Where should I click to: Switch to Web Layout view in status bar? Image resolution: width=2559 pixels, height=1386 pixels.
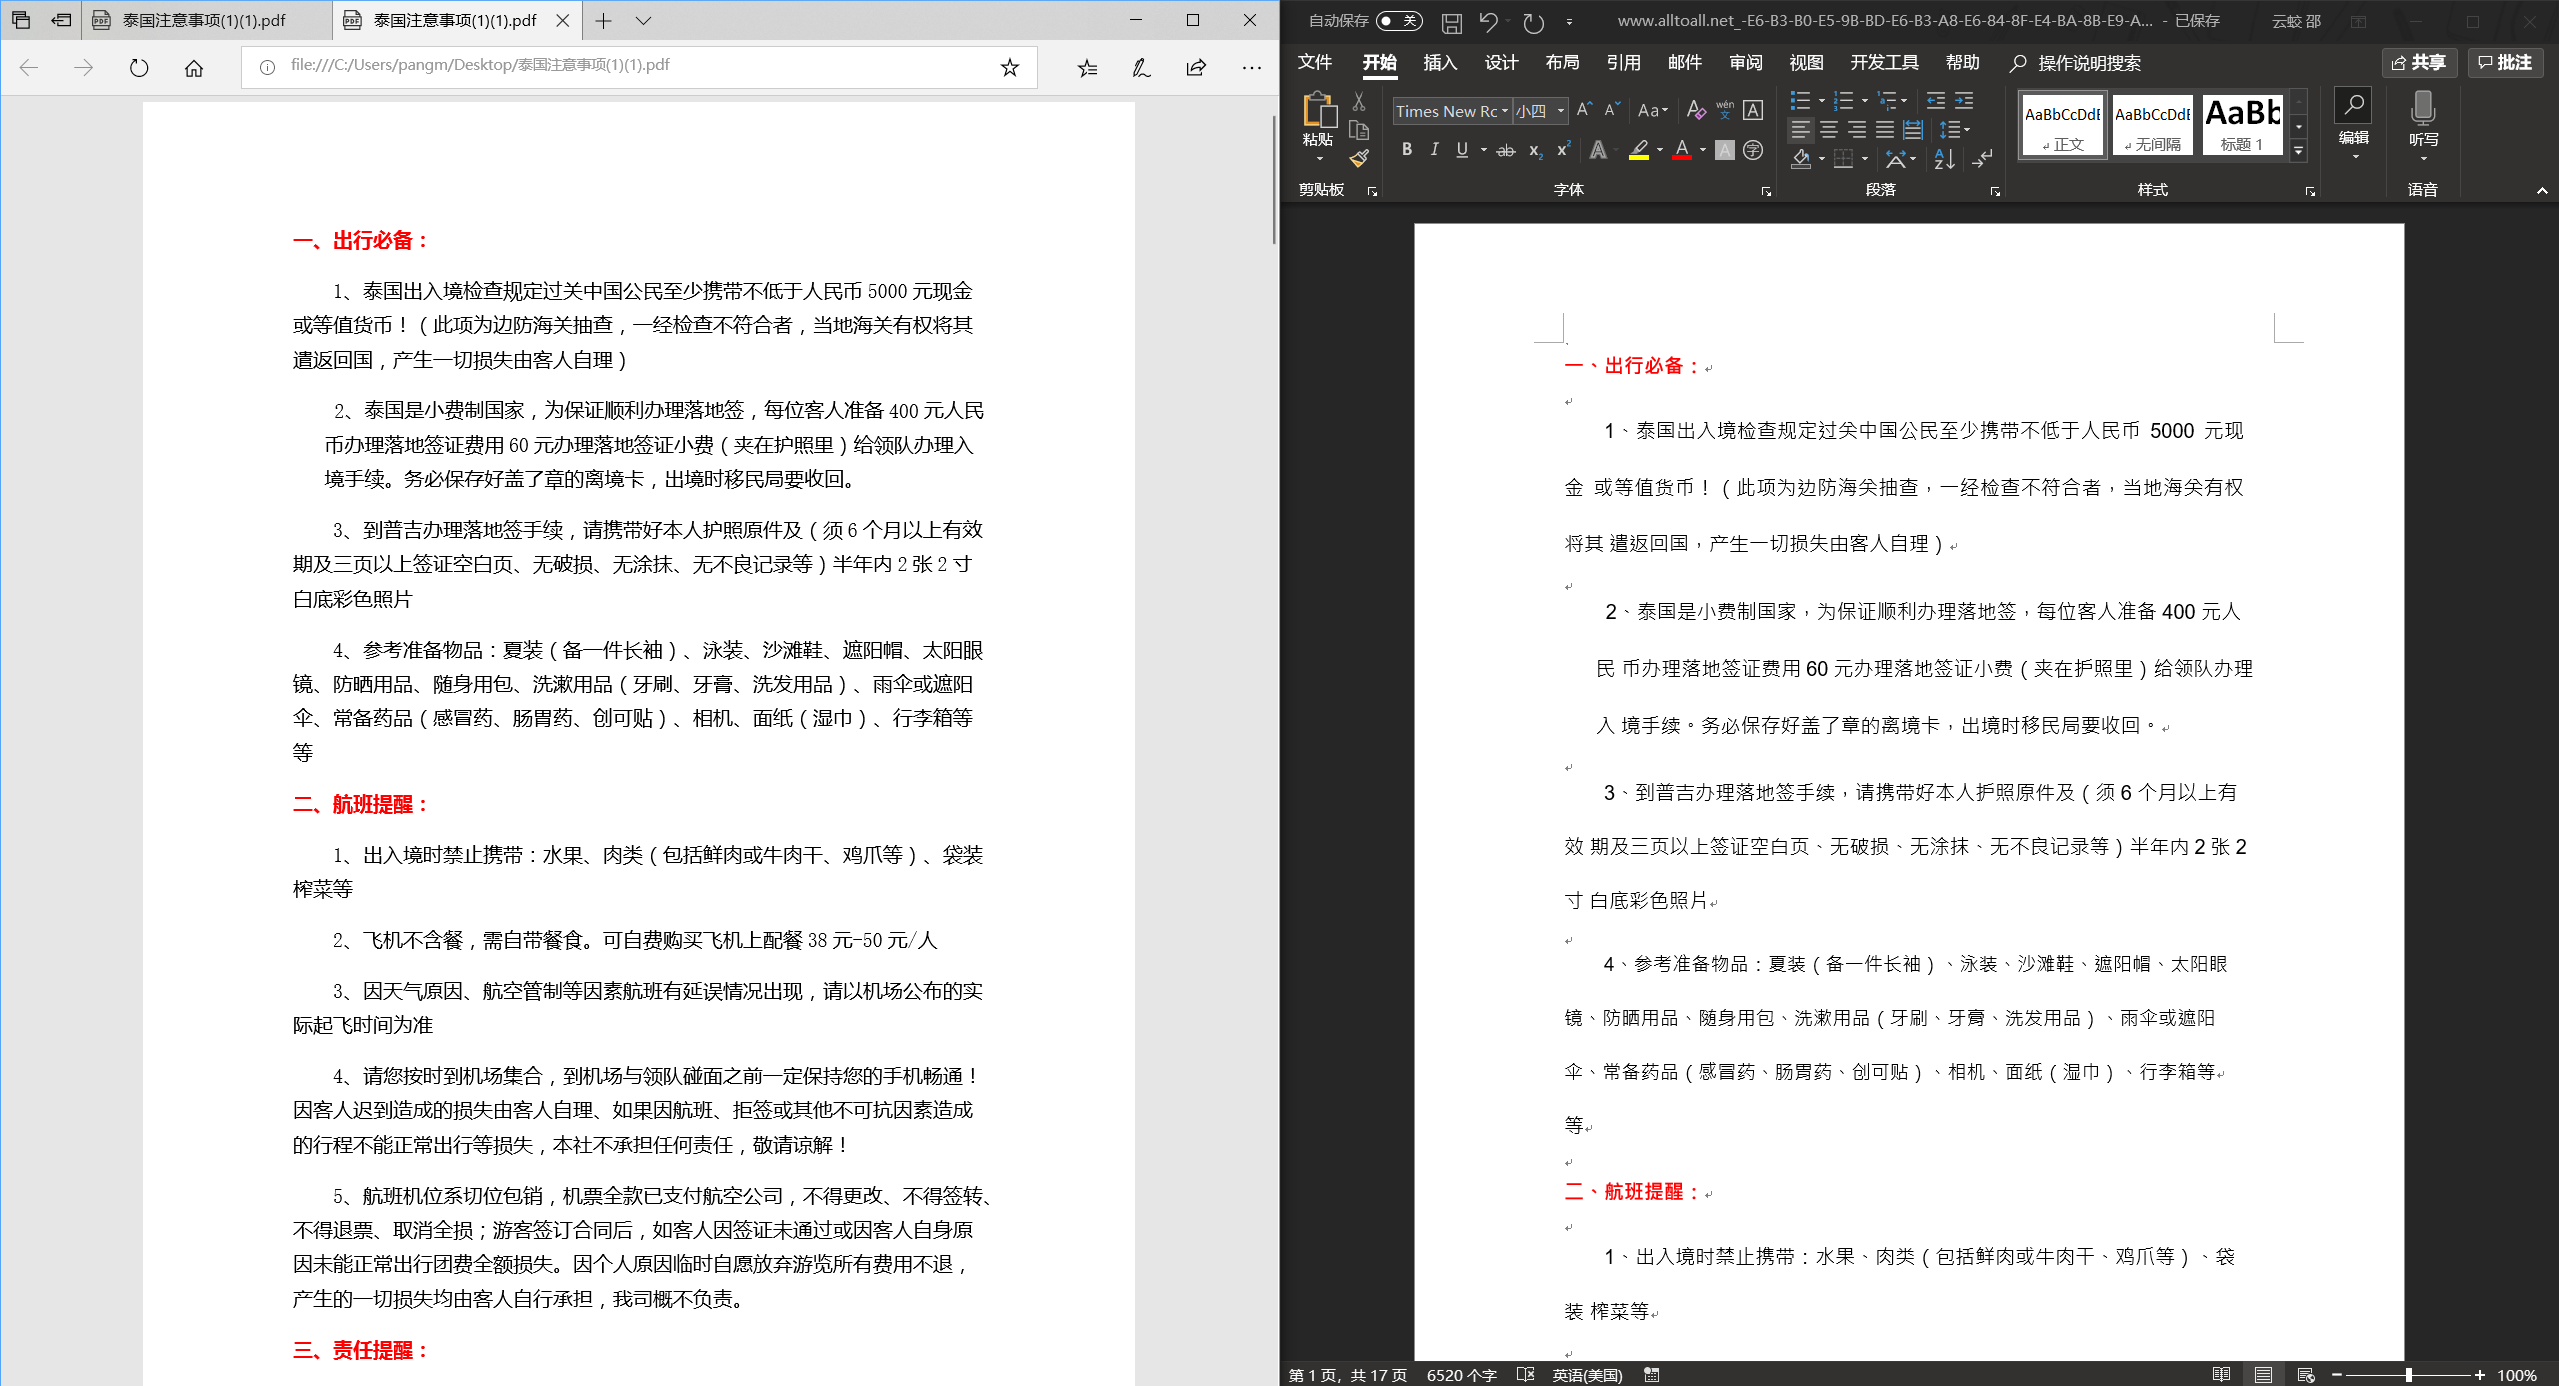[x=2306, y=1375]
